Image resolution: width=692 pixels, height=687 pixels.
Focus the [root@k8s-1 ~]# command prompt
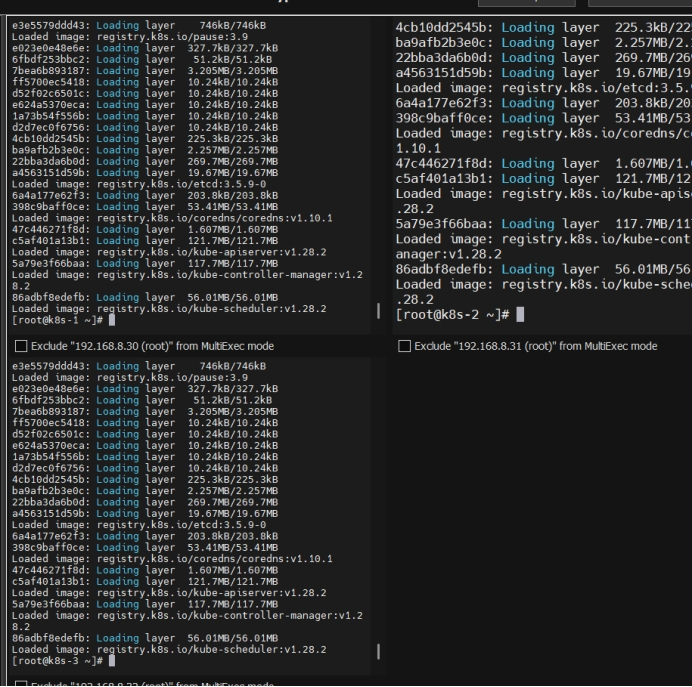pos(64,320)
